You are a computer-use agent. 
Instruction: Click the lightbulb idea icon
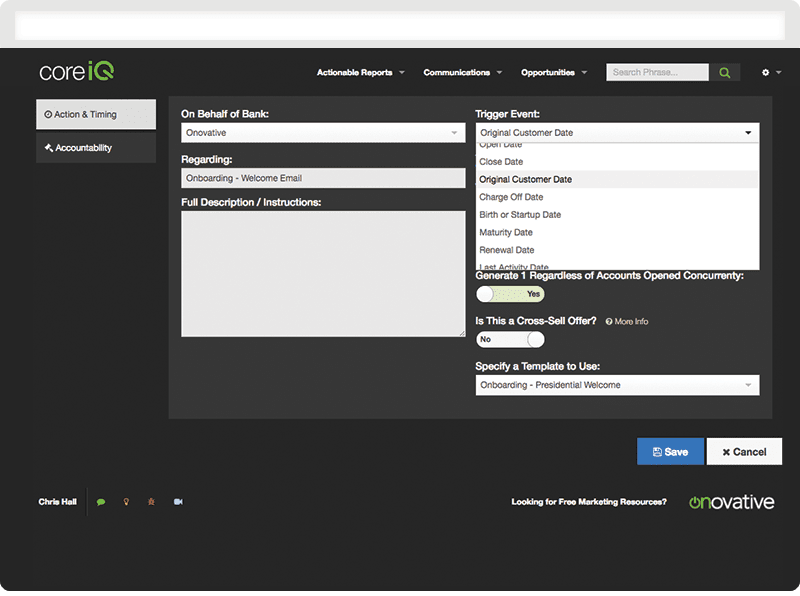tap(126, 502)
